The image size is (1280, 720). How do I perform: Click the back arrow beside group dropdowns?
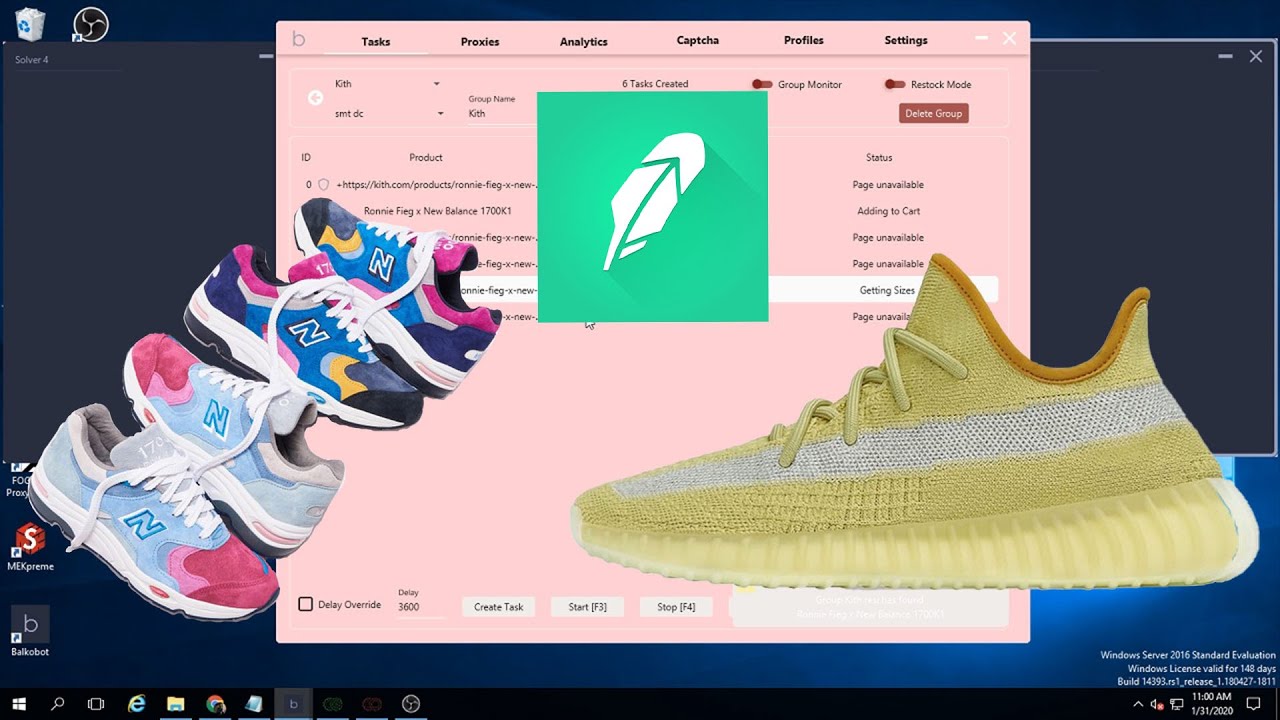[x=315, y=97]
